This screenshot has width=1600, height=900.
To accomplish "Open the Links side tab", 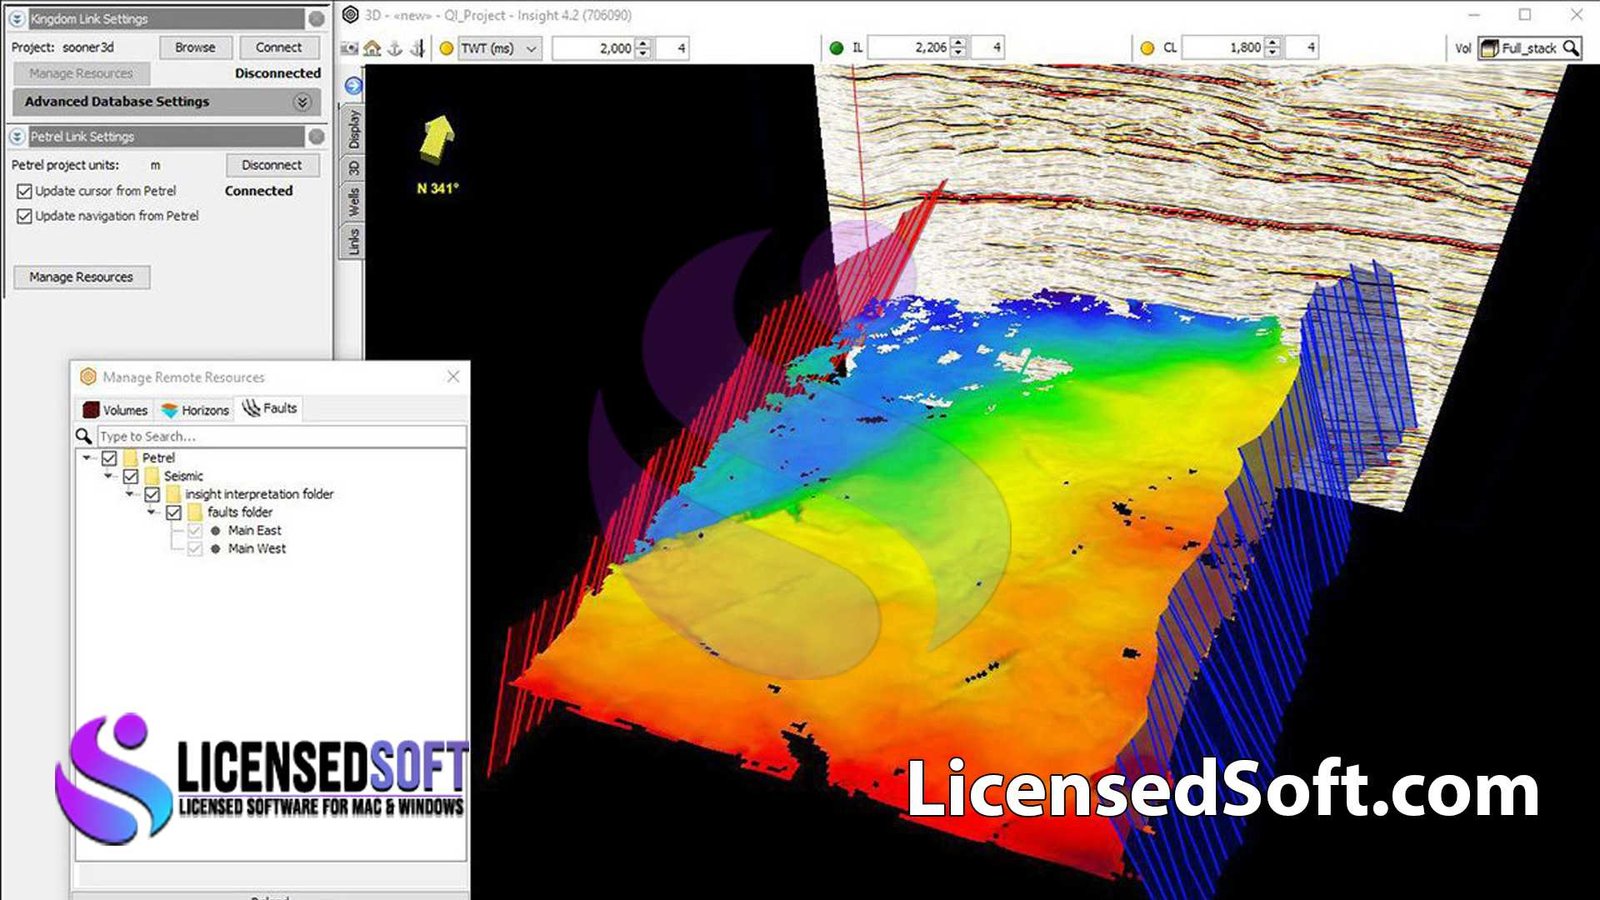I will 353,241.
